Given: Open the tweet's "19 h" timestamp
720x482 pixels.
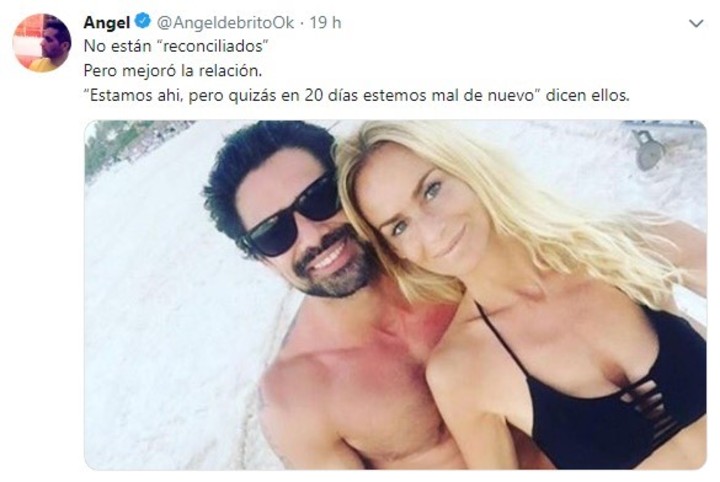Looking at the screenshot, I should click(325, 22).
